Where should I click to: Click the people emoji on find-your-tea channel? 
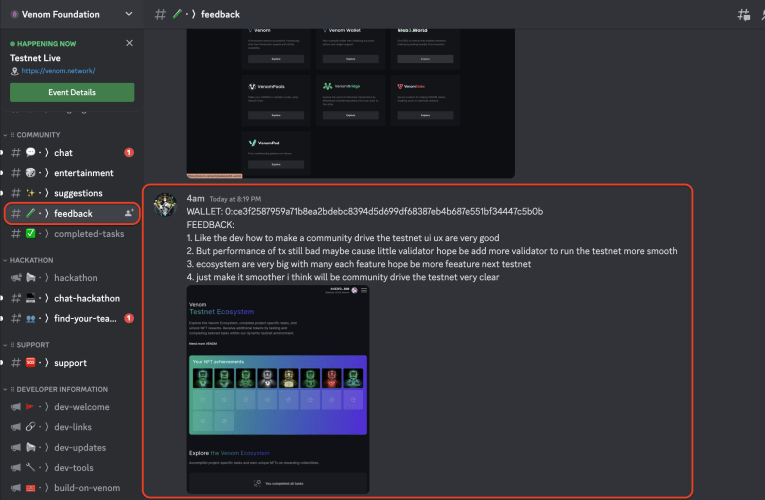coord(30,319)
